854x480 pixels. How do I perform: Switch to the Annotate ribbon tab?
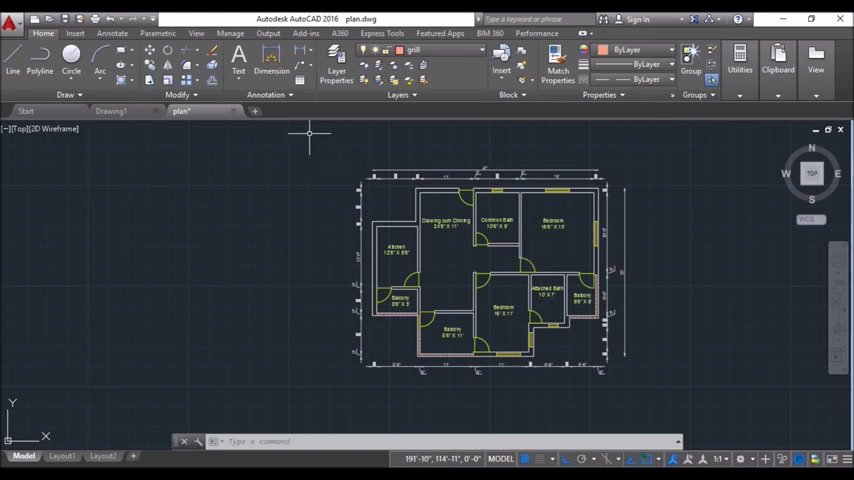(x=112, y=33)
